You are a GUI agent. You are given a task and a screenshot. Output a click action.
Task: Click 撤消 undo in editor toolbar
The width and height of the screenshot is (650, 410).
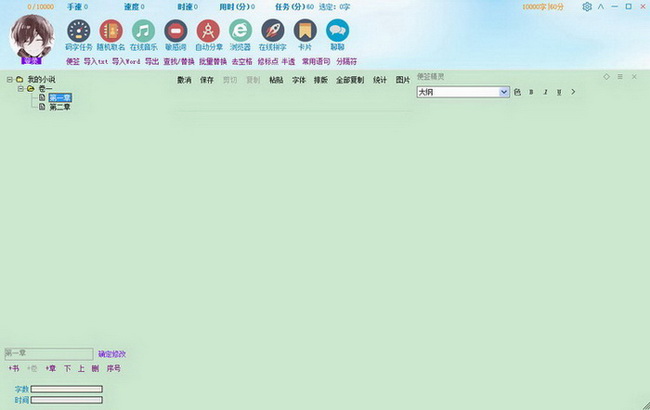pyautogui.click(x=184, y=80)
